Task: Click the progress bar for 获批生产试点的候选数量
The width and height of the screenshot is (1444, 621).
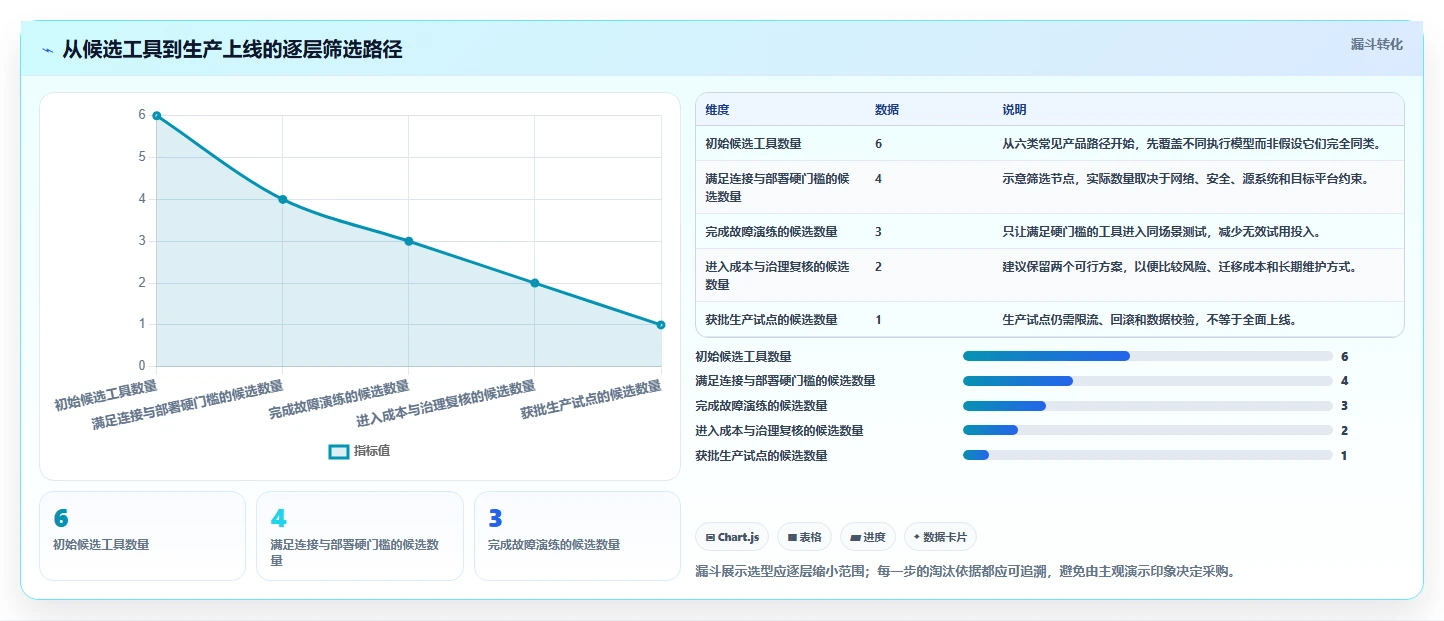Action: pyautogui.click(x=1148, y=456)
